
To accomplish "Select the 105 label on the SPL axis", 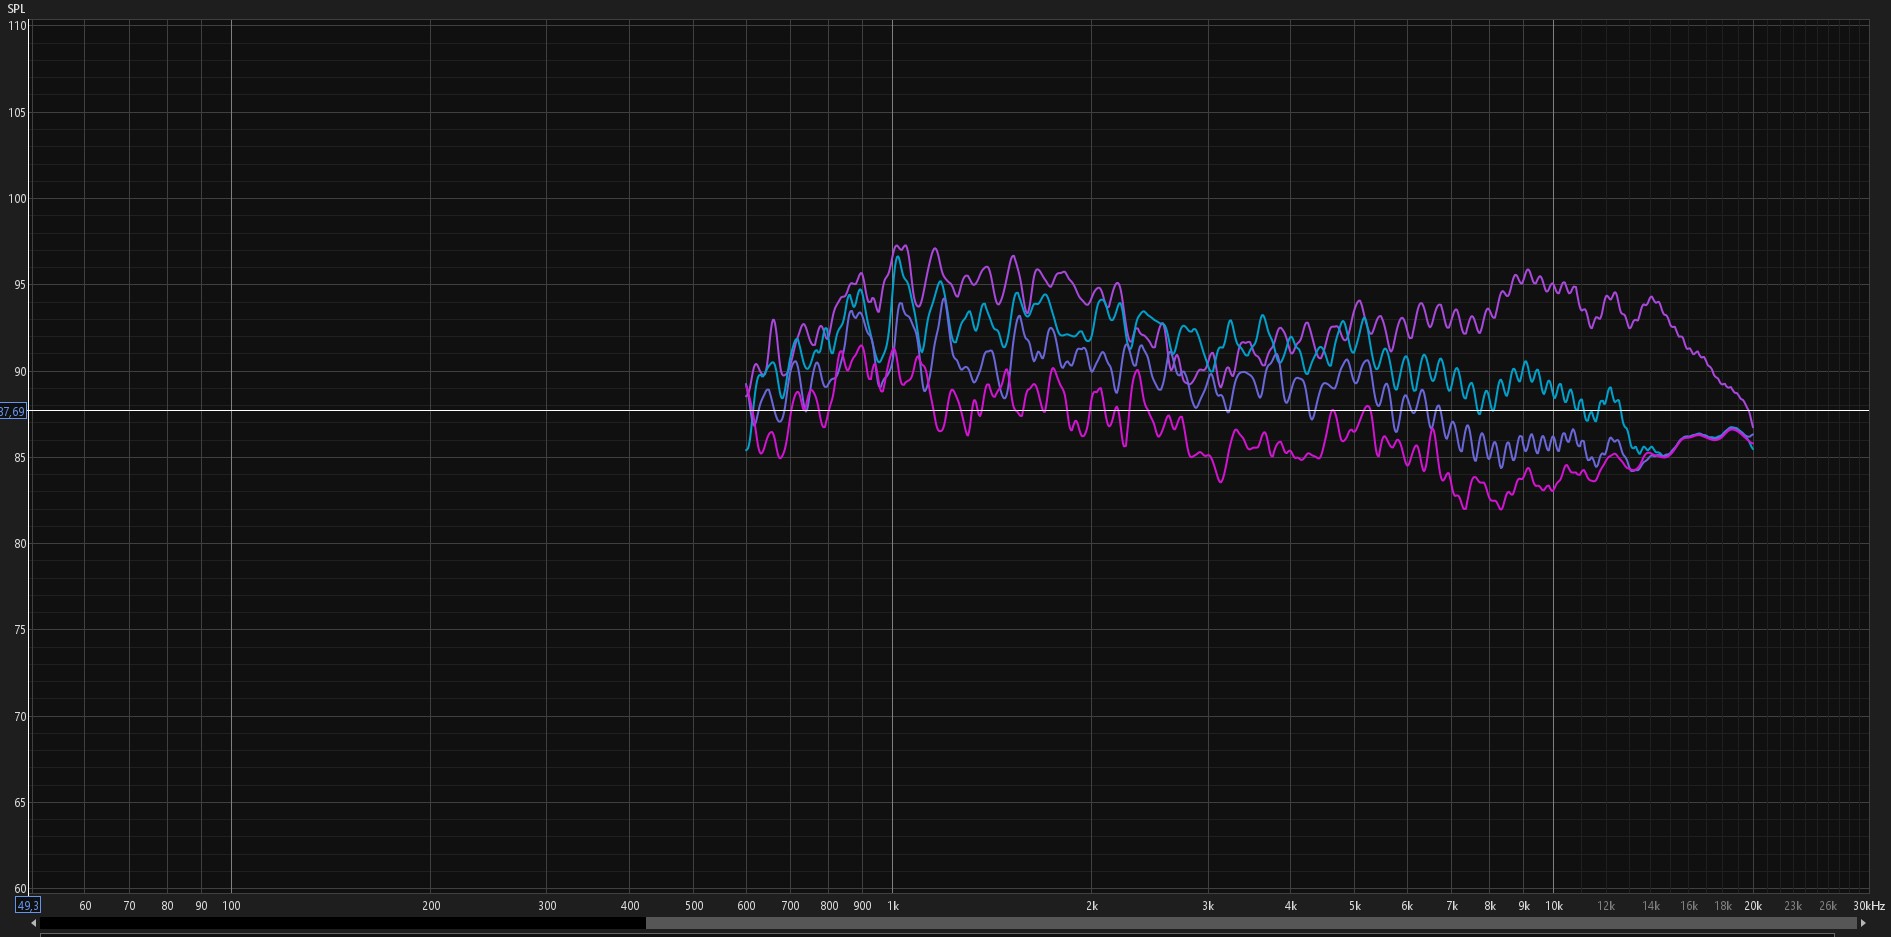I will click(17, 112).
